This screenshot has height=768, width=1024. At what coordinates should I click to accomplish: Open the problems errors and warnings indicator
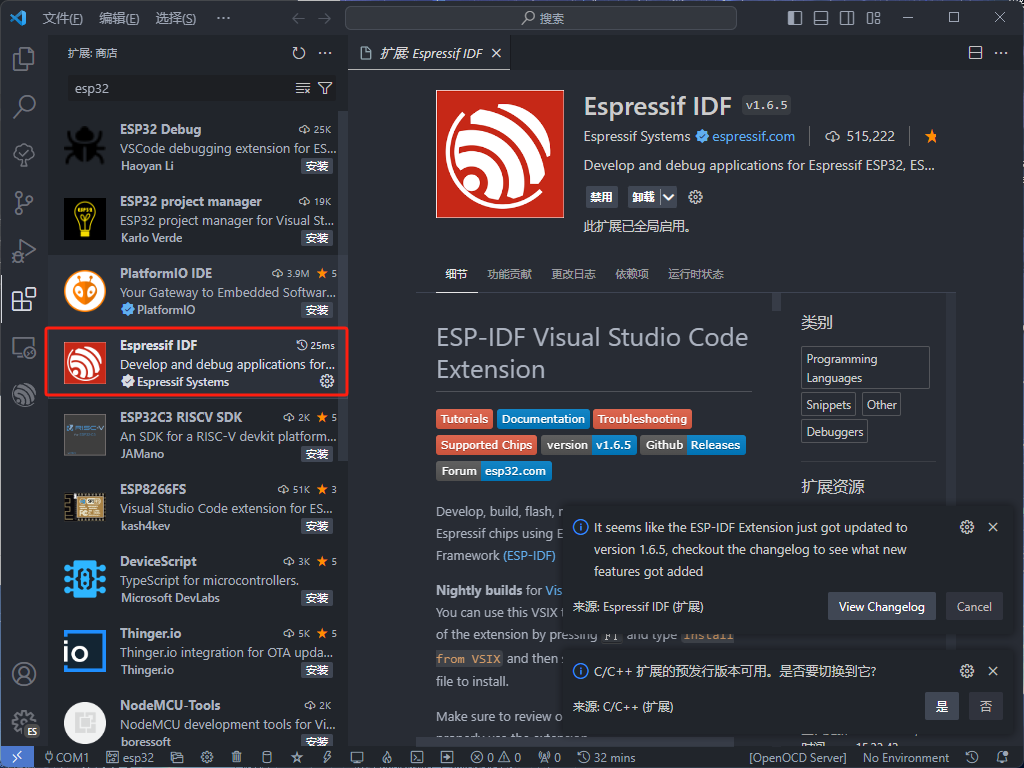[x=496, y=758]
